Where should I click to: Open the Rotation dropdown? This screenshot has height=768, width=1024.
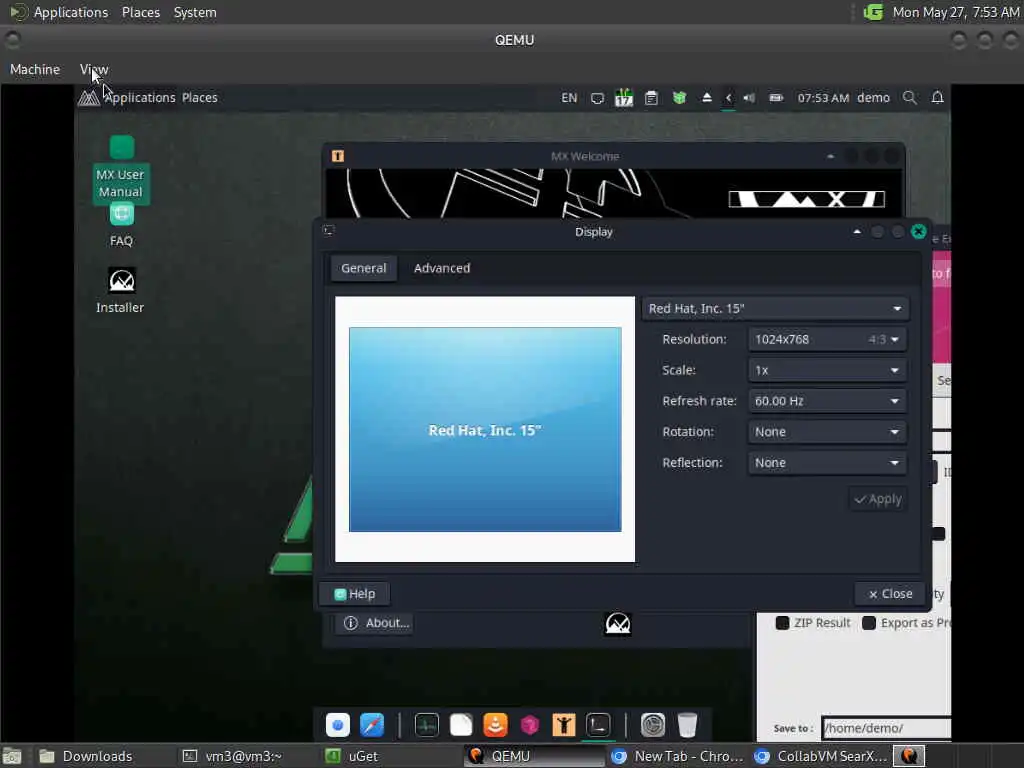coord(827,432)
